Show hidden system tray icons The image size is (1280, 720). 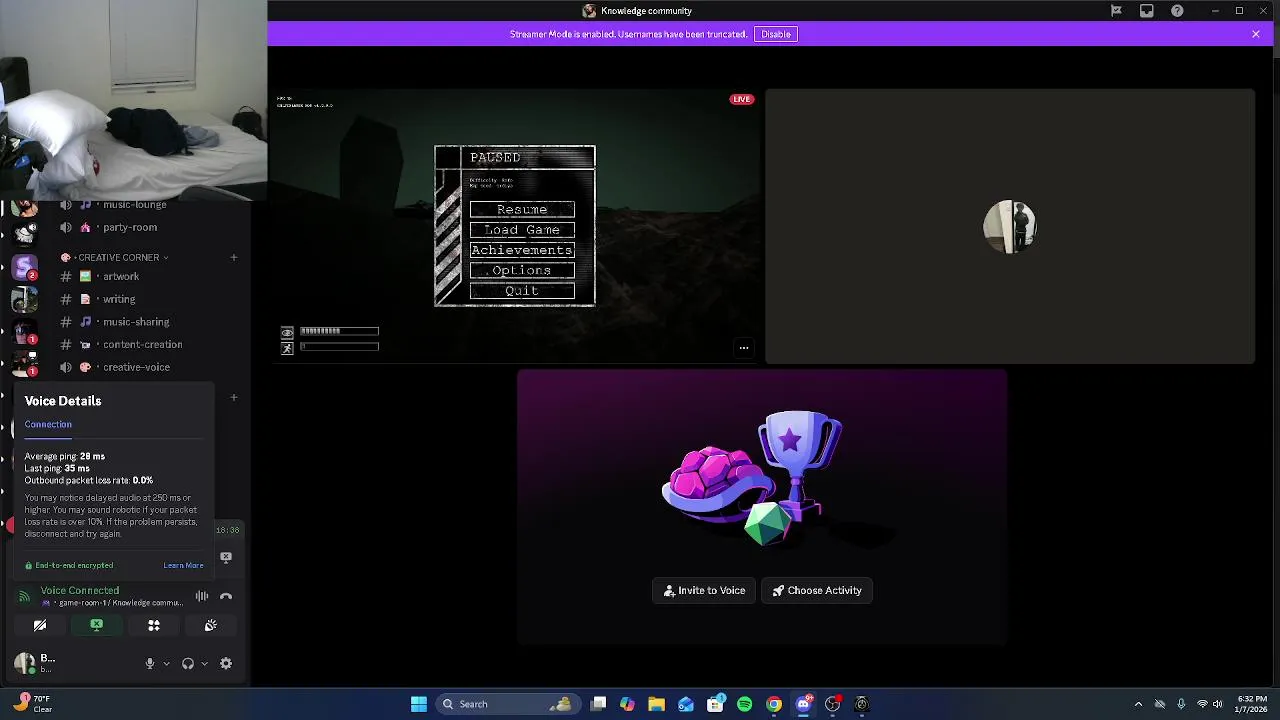pos(1138,704)
